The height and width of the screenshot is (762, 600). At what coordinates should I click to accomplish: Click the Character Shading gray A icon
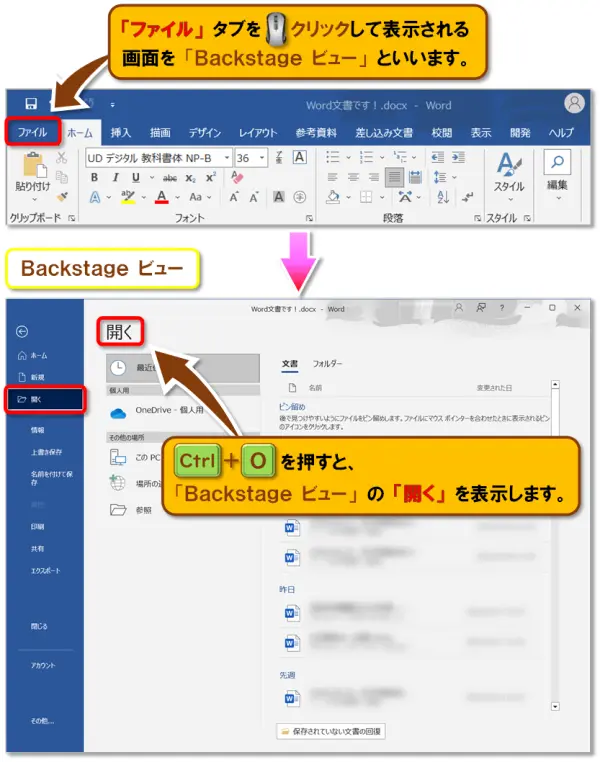(279, 197)
